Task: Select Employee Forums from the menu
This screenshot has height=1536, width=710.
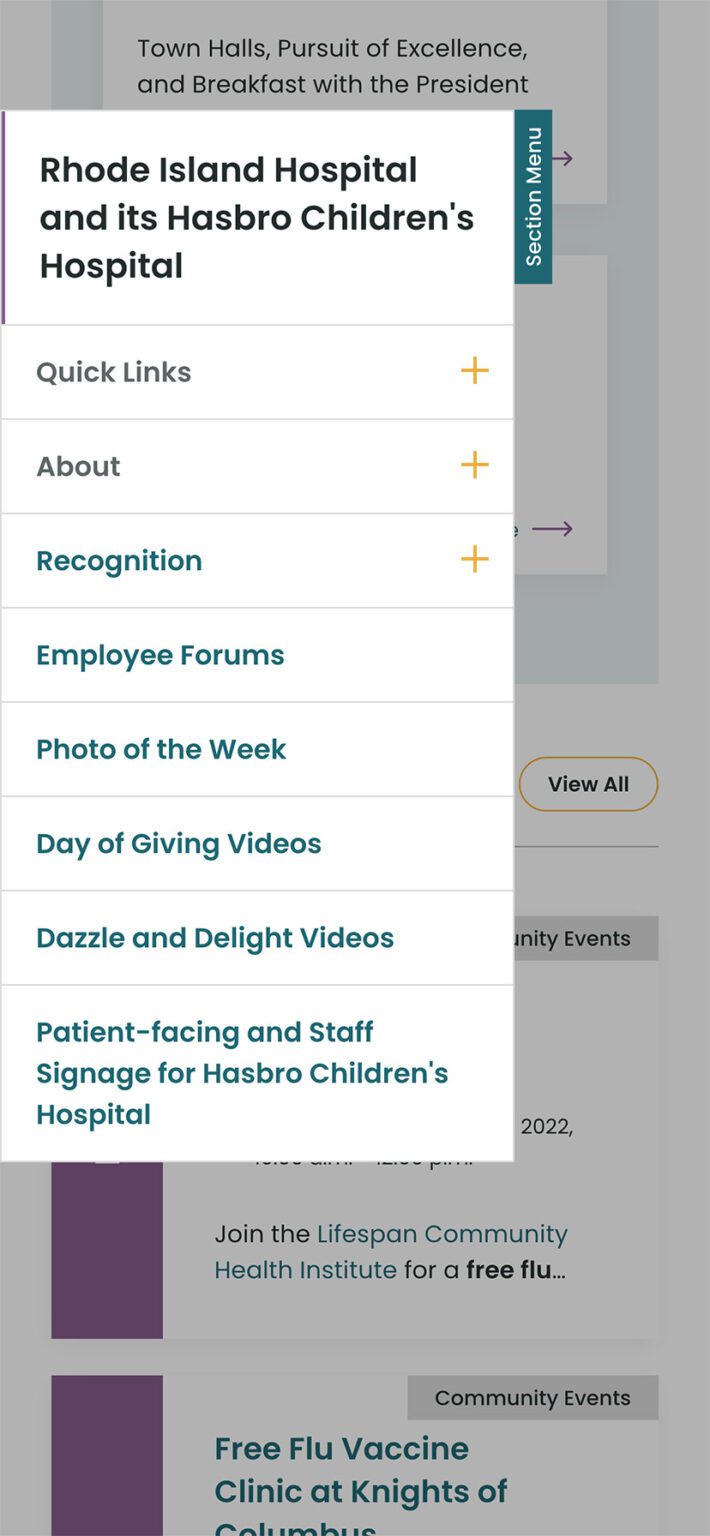Action: [x=159, y=654]
